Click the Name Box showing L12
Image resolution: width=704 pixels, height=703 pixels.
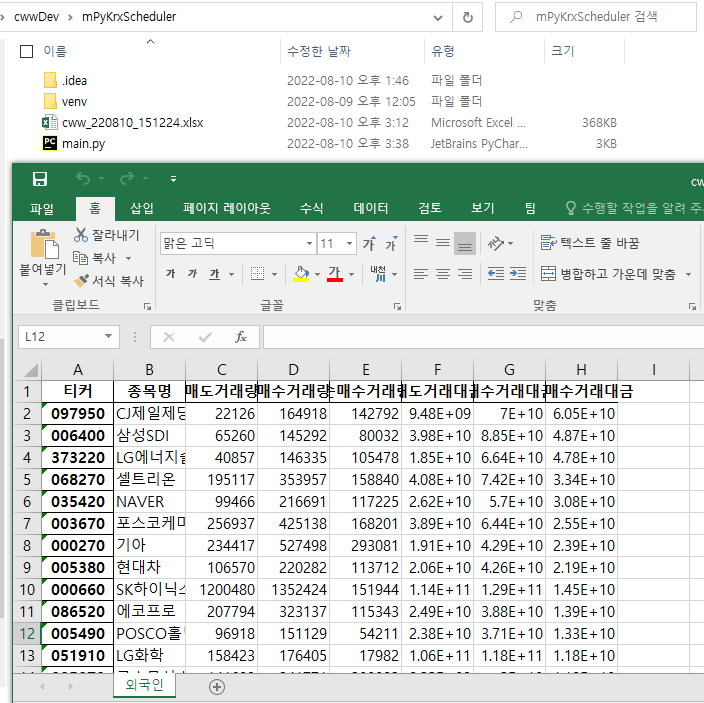69,337
